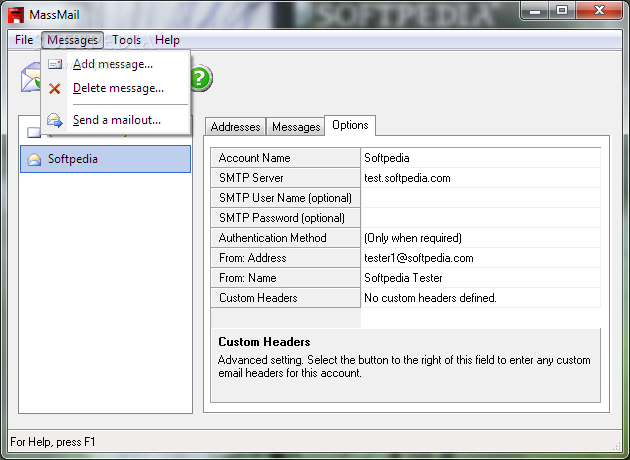This screenshot has height=460, width=630.
Task: Select the 'Custom Headers' property row label
Action: point(285,298)
